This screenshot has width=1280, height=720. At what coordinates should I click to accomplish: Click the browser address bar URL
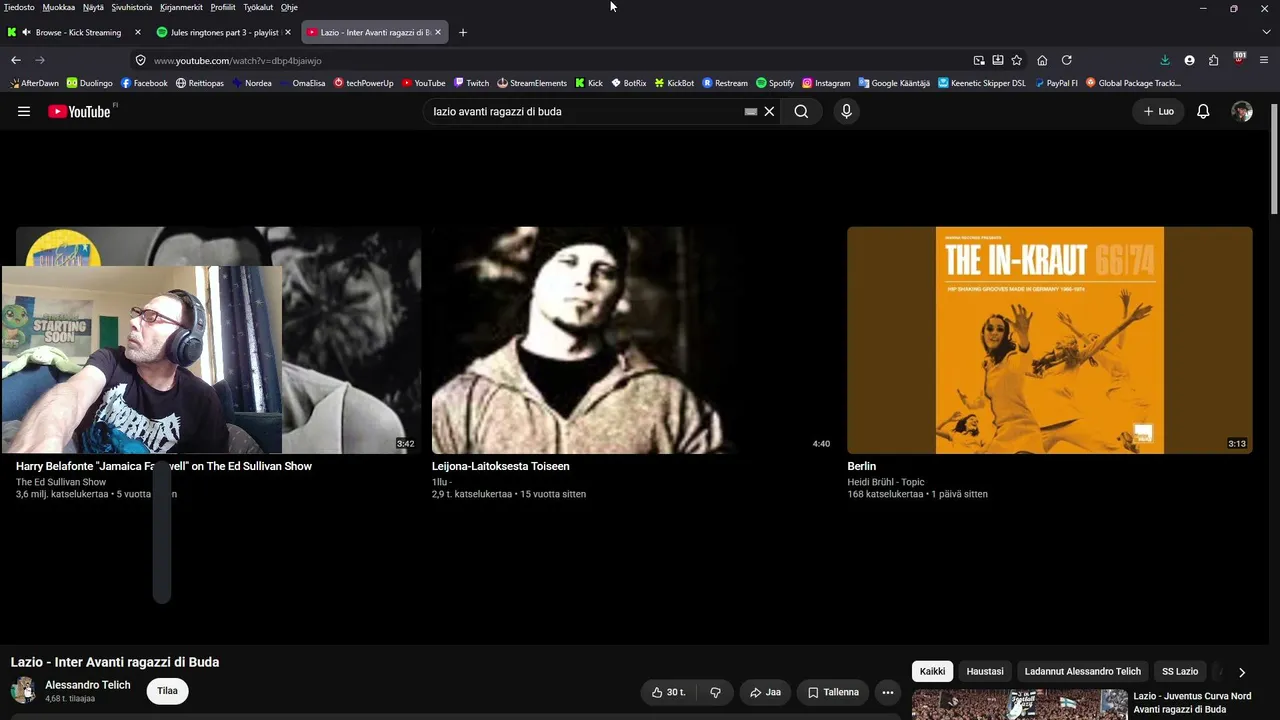(238, 60)
